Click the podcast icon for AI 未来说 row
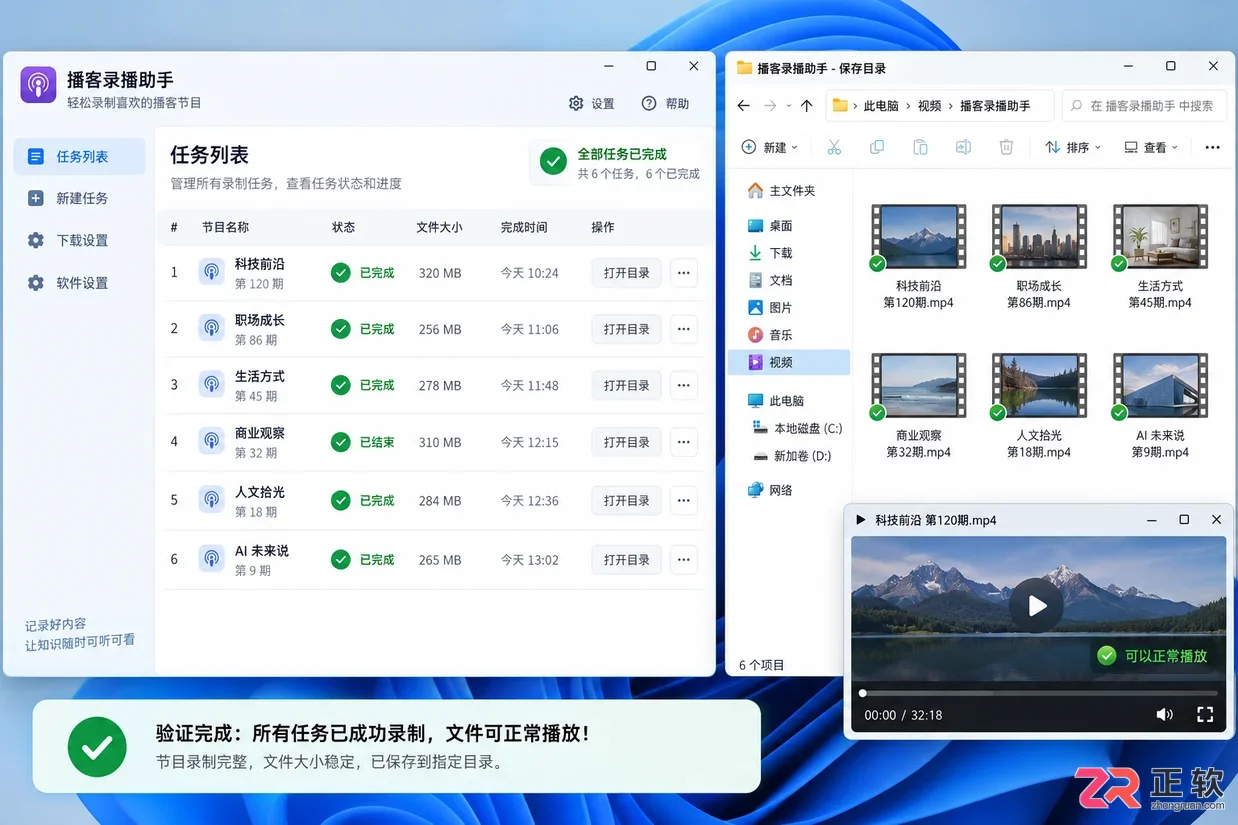 (x=211, y=559)
